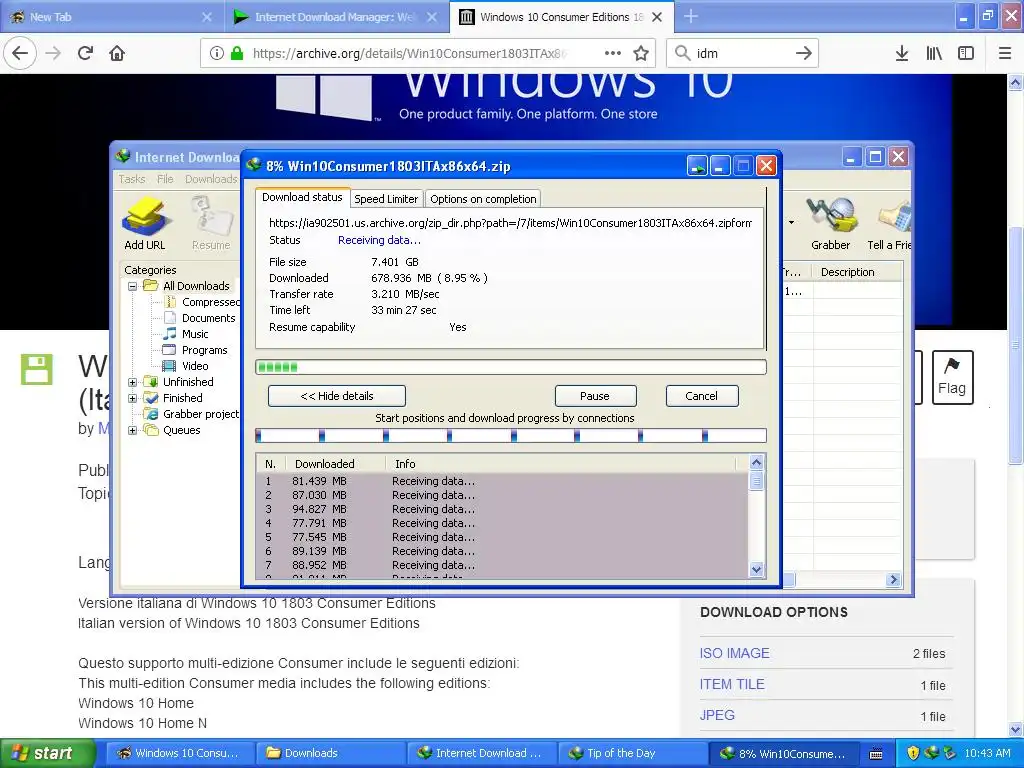1024x768 pixels.
Task: Open JPEG download option link
Action: click(717, 715)
